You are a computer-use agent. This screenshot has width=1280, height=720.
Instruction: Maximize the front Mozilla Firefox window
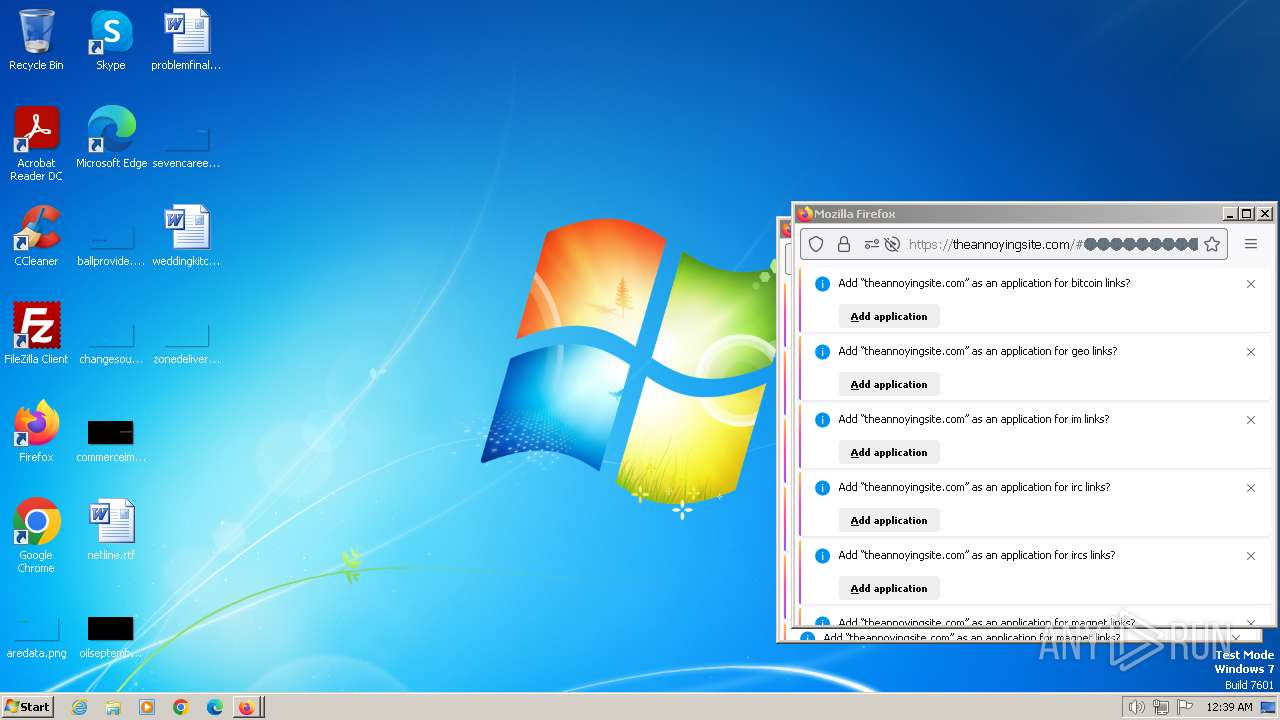pyautogui.click(x=1247, y=214)
